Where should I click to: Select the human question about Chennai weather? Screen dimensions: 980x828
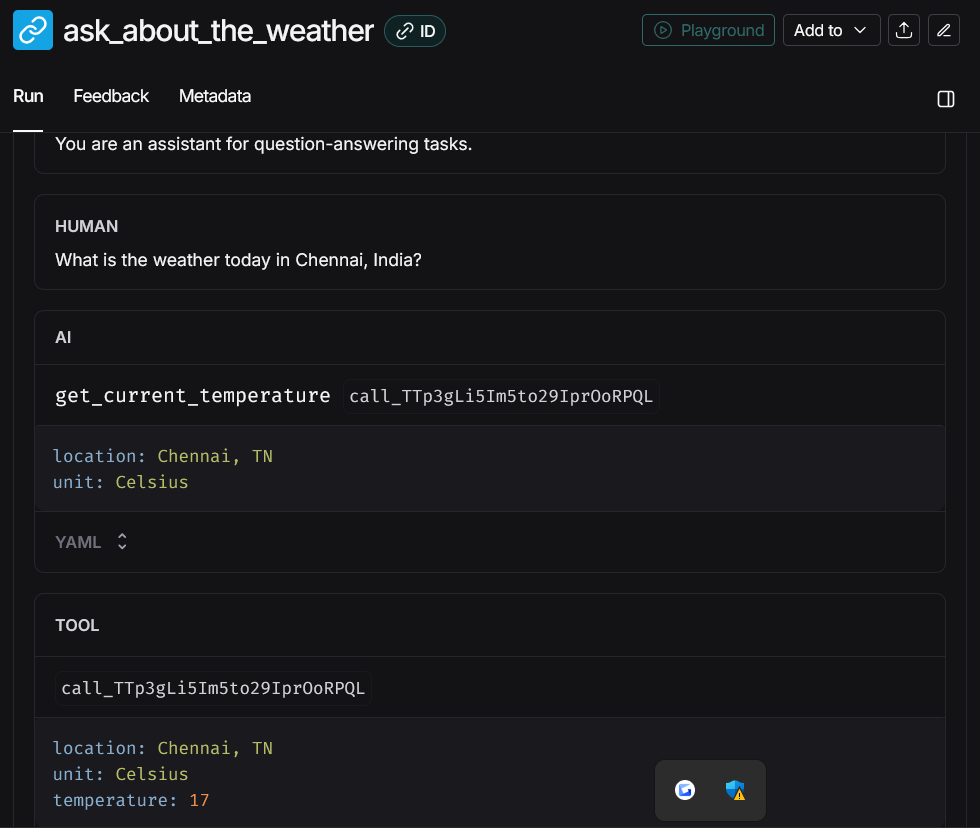coord(238,260)
